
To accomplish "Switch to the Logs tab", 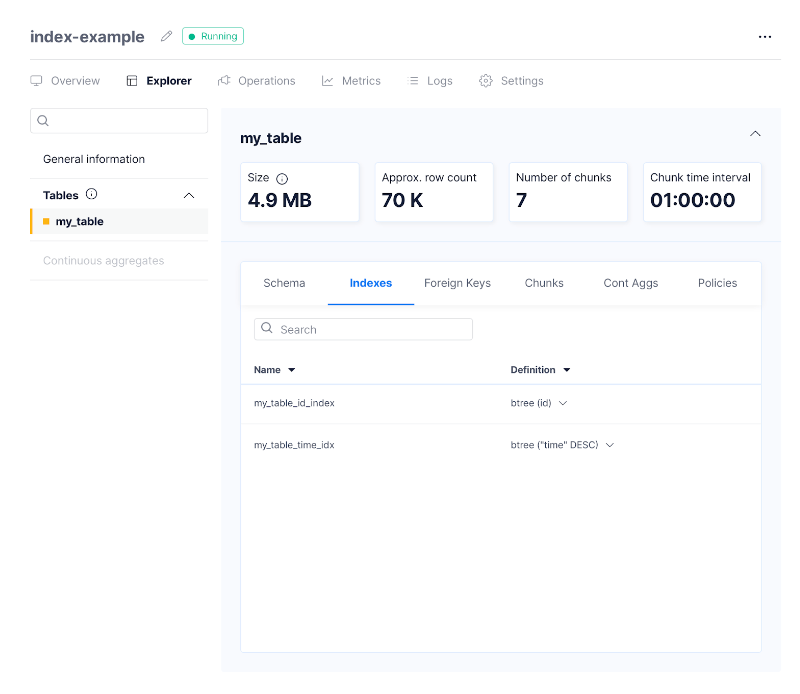I will click(431, 81).
